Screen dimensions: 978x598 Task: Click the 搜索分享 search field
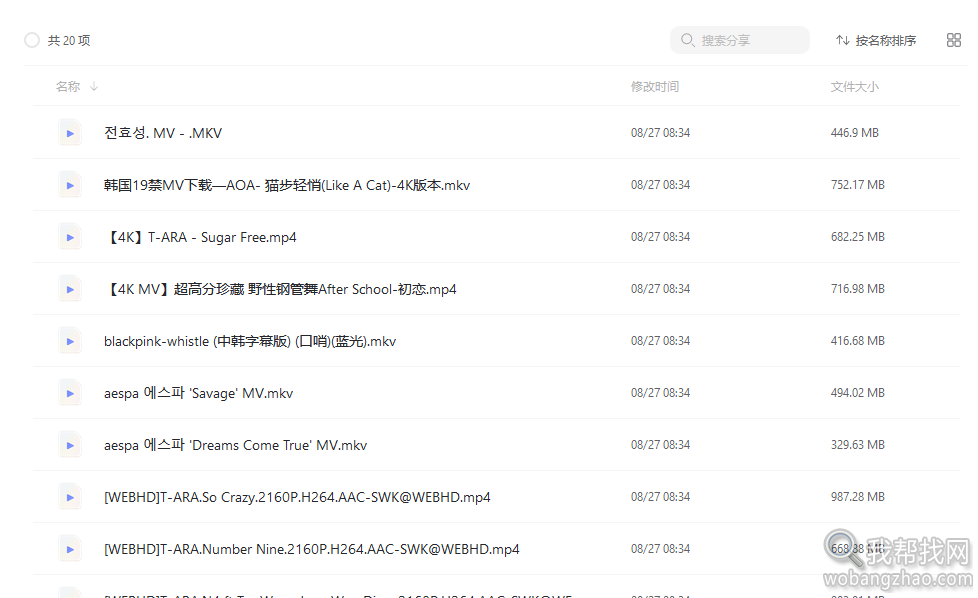[740, 40]
